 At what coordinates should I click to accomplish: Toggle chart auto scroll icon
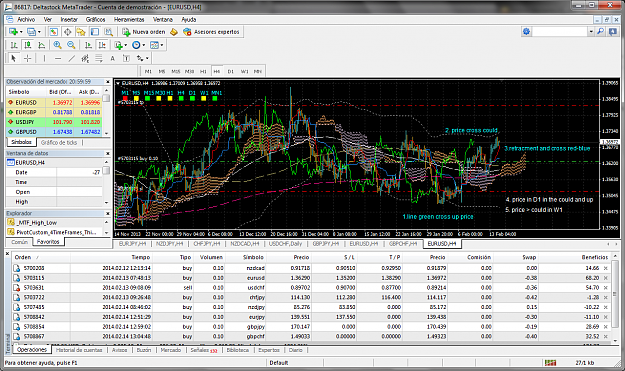[x=88, y=45]
